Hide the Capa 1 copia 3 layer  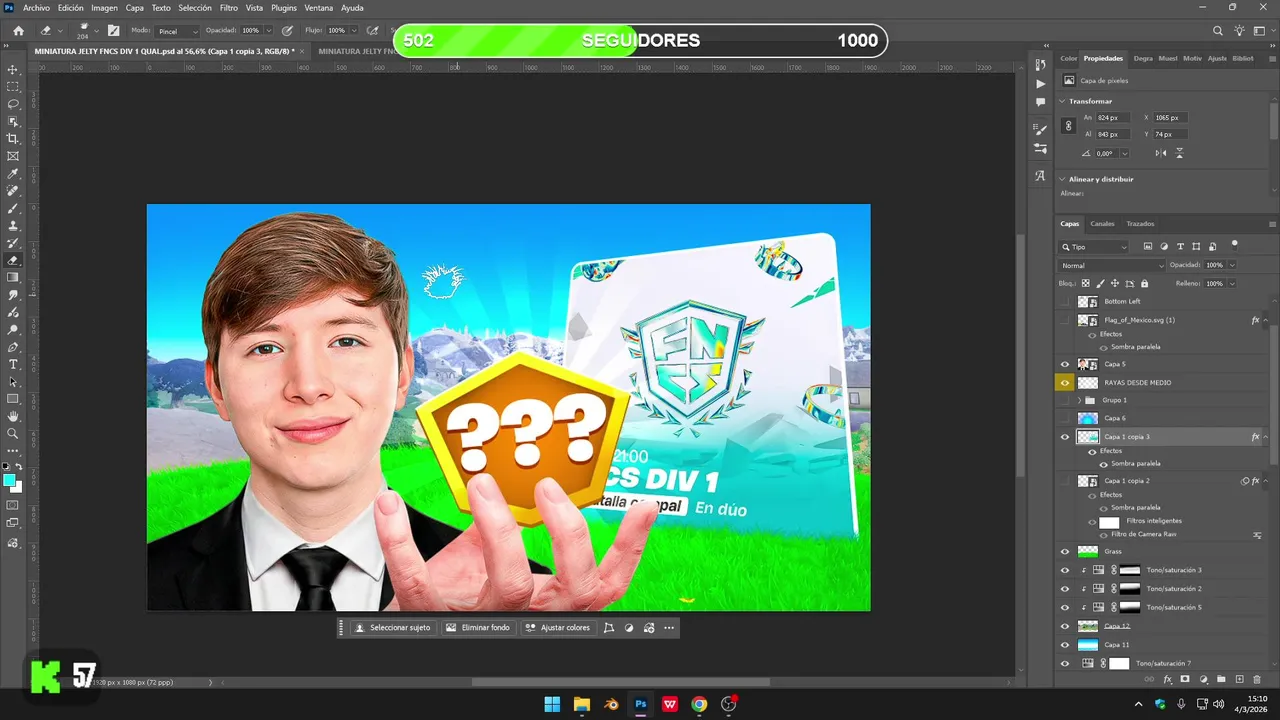click(1065, 437)
